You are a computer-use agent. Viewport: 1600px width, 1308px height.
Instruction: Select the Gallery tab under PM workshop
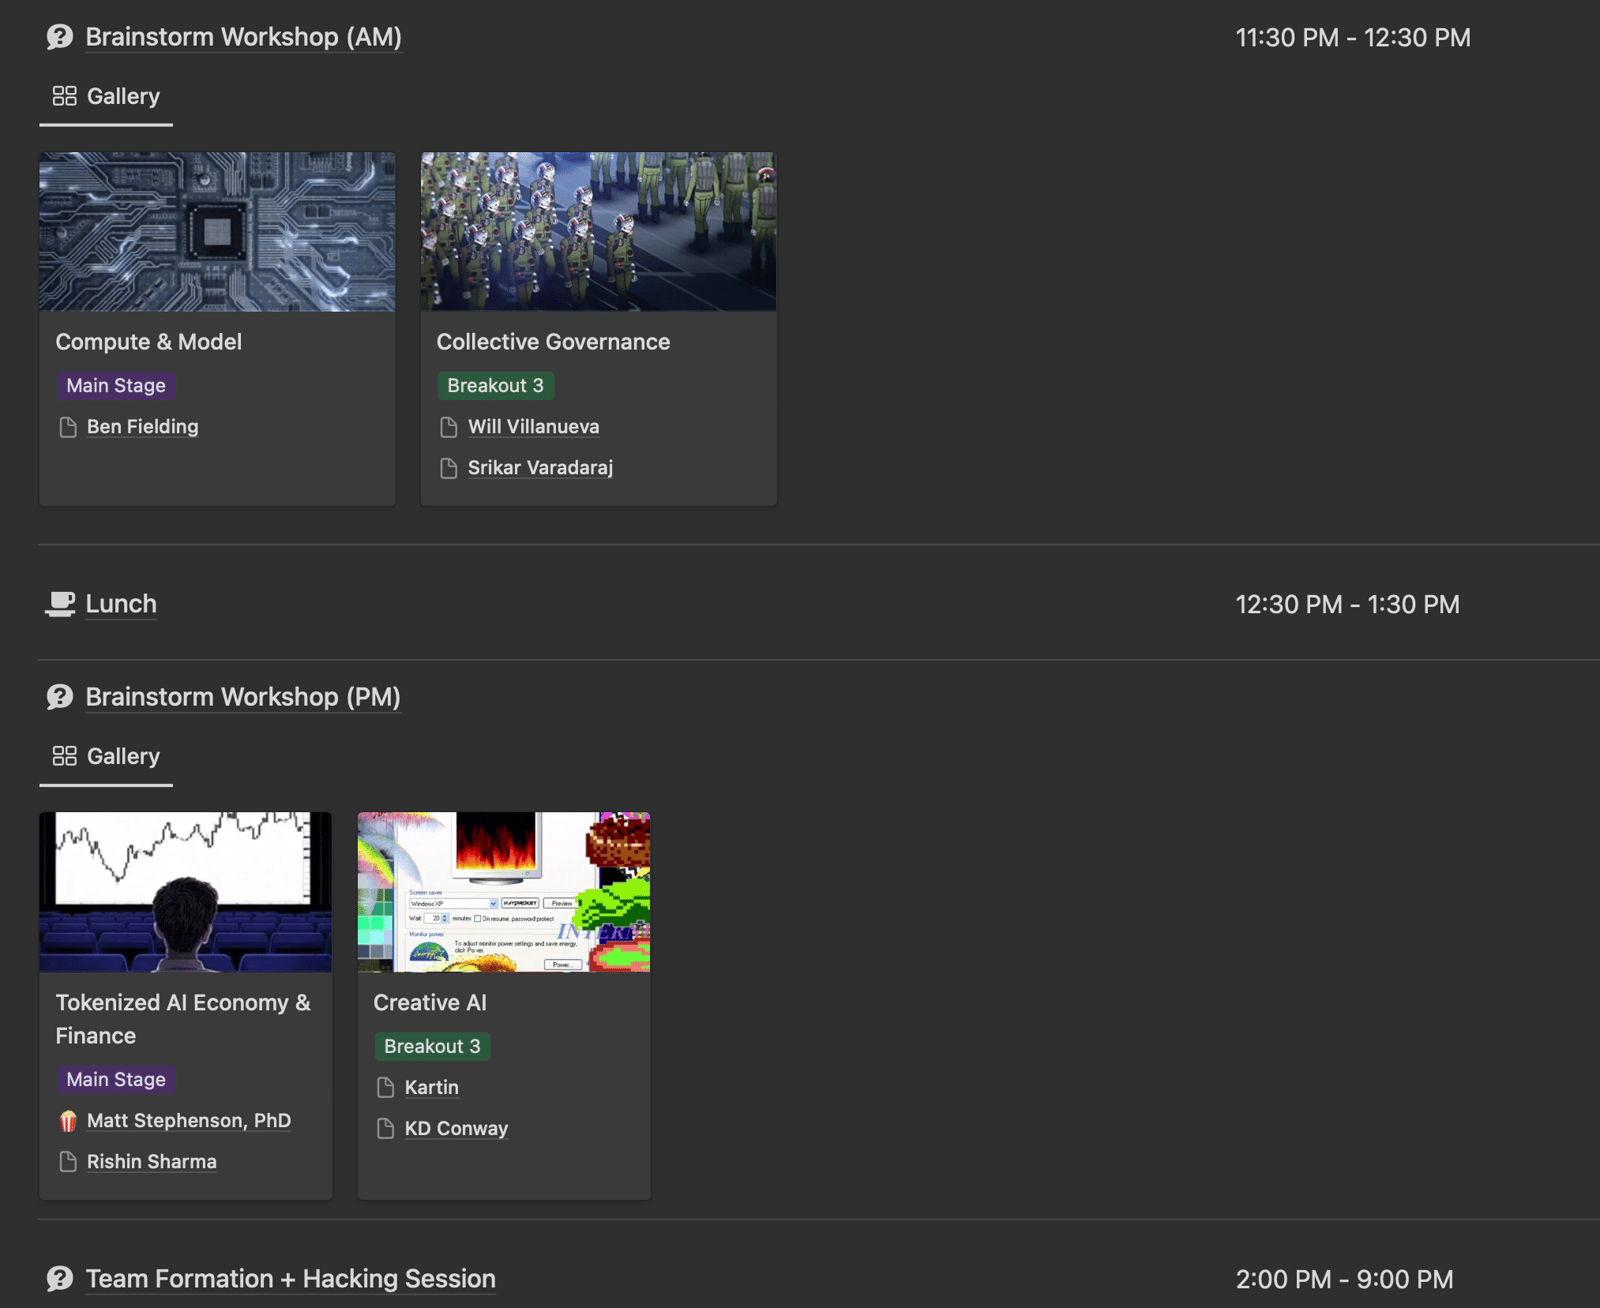pos(106,756)
